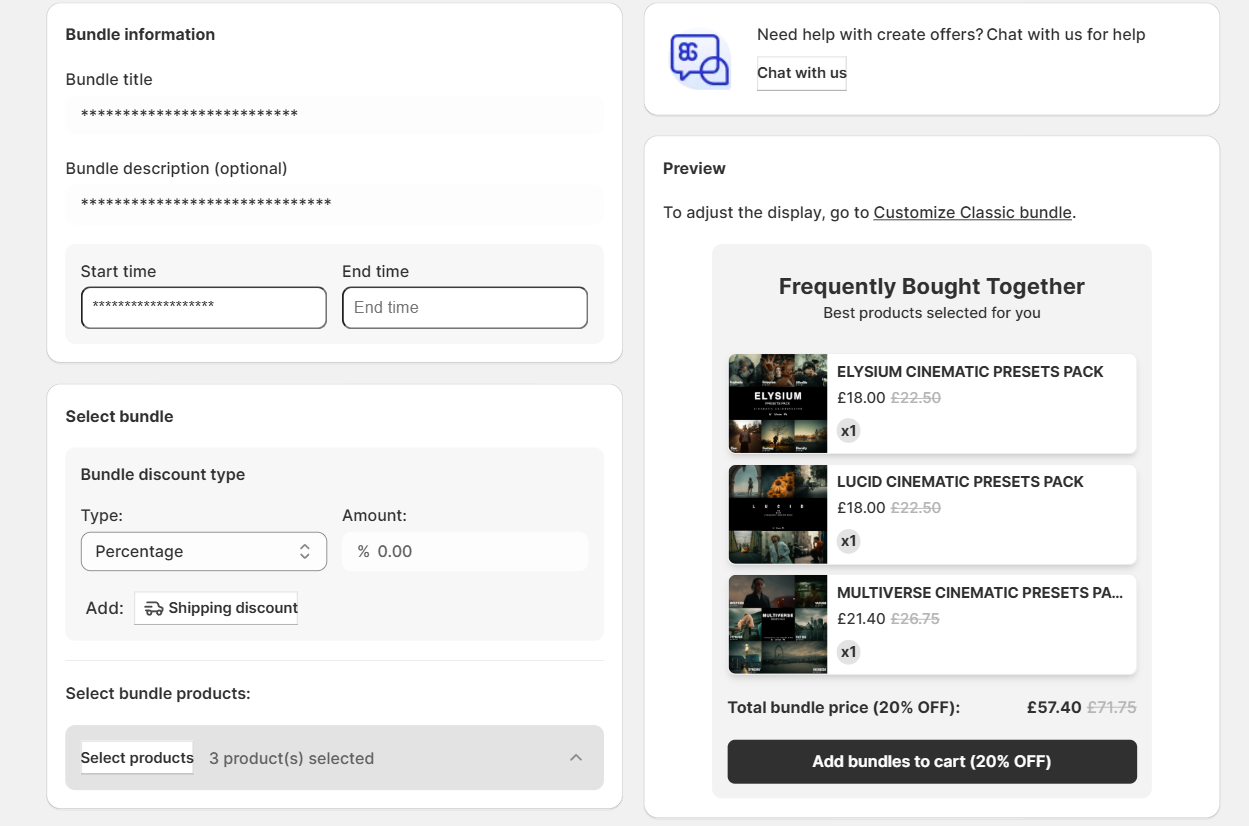
Task: Click the x1 quantity badge for Multiverse pack
Action: tap(848, 652)
